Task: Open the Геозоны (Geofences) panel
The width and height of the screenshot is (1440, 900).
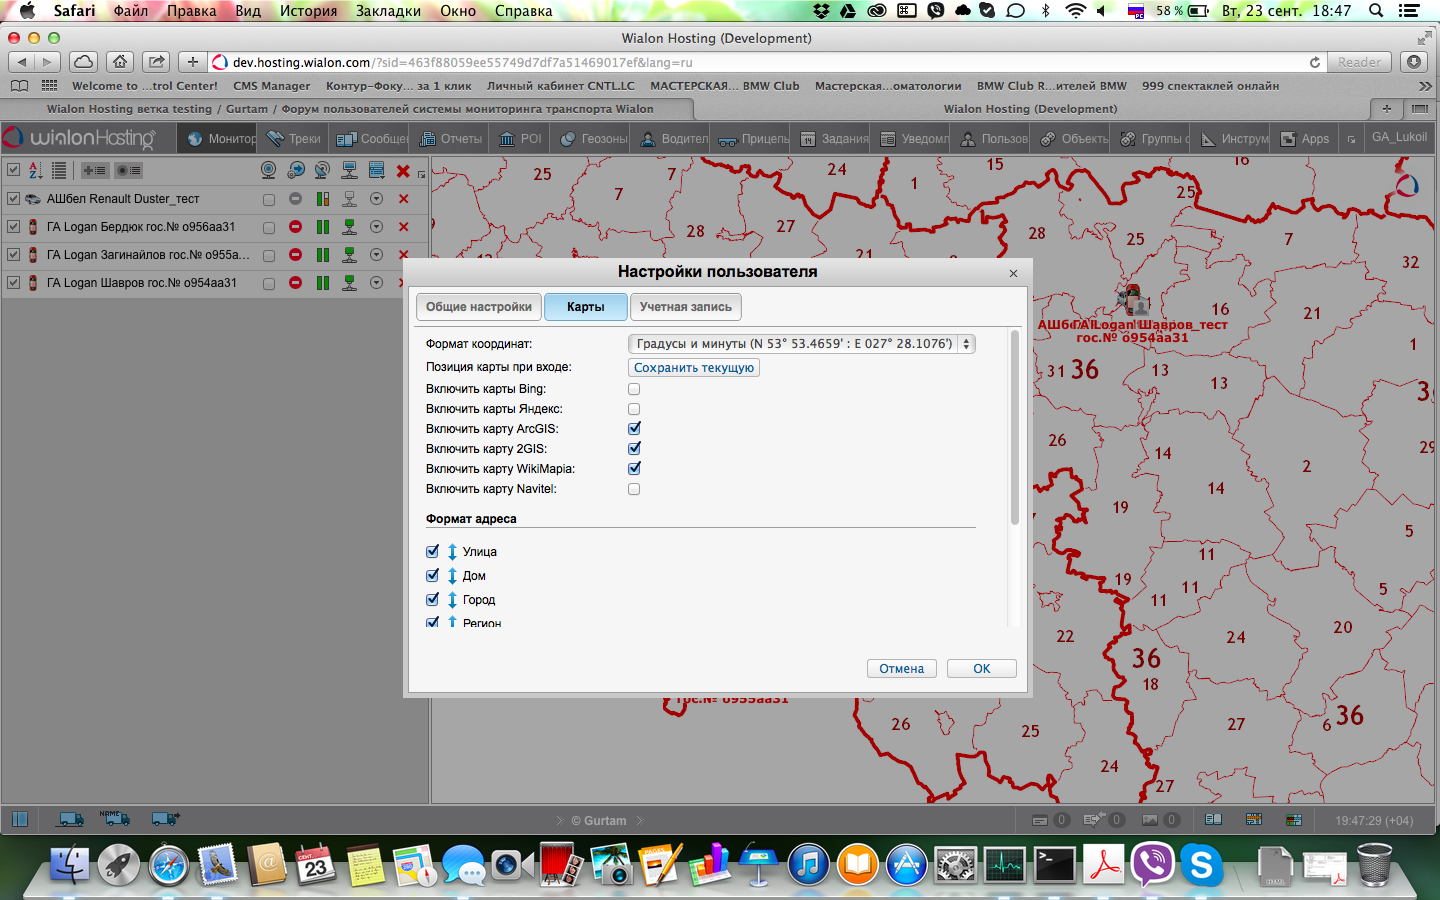Action: (594, 139)
